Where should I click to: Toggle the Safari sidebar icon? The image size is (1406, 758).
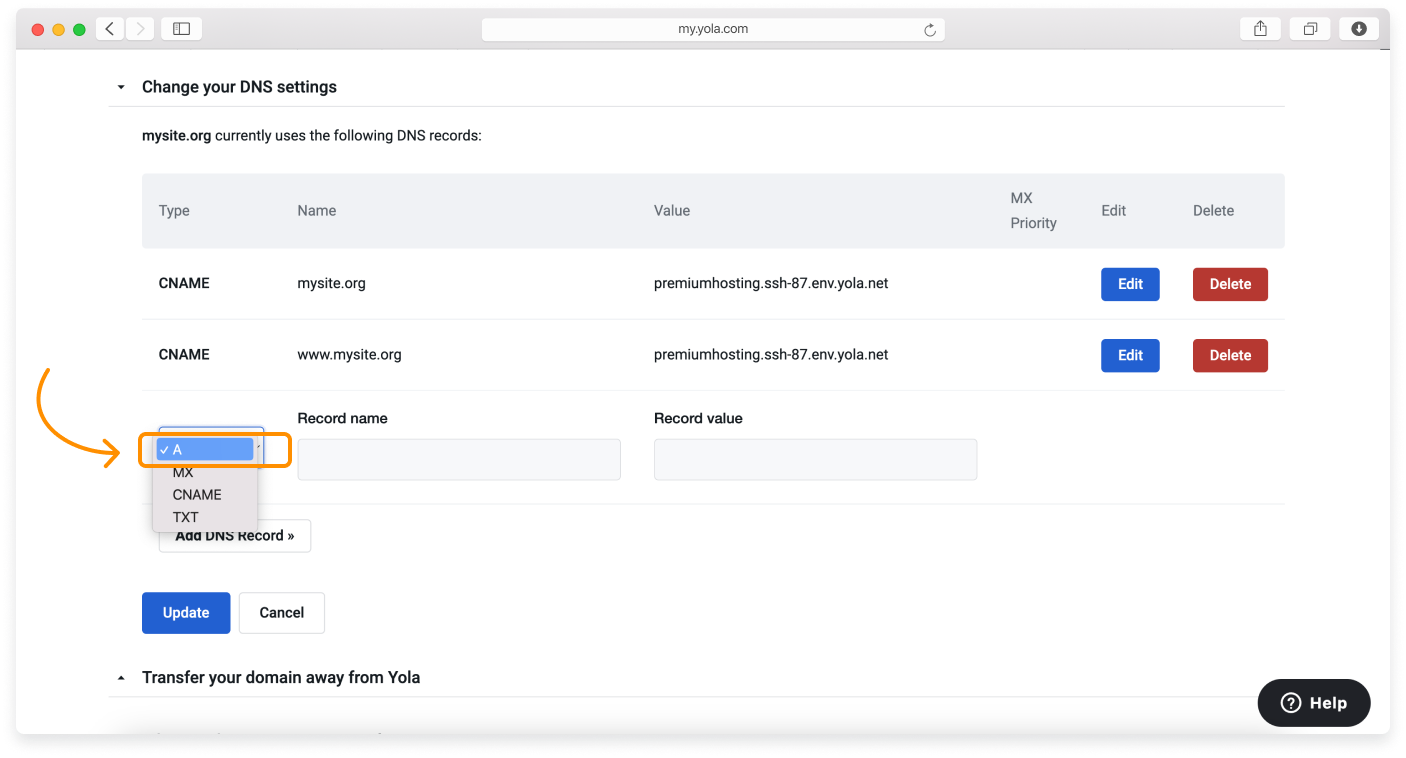[x=181, y=28]
